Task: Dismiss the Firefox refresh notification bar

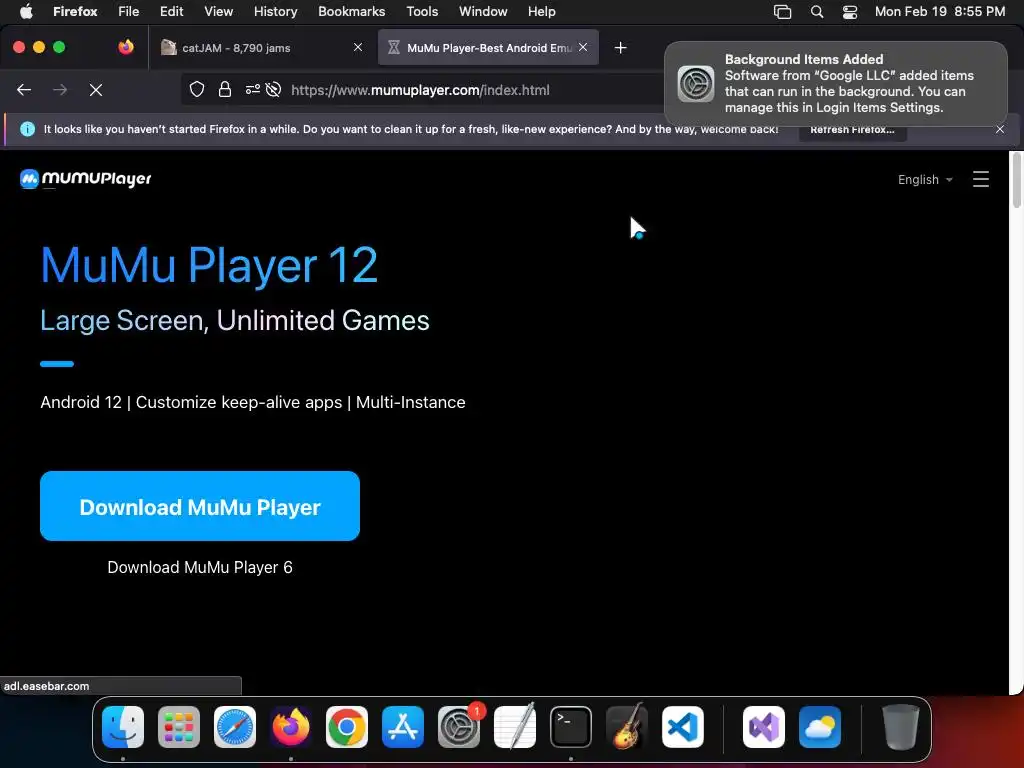Action: [1000, 129]
